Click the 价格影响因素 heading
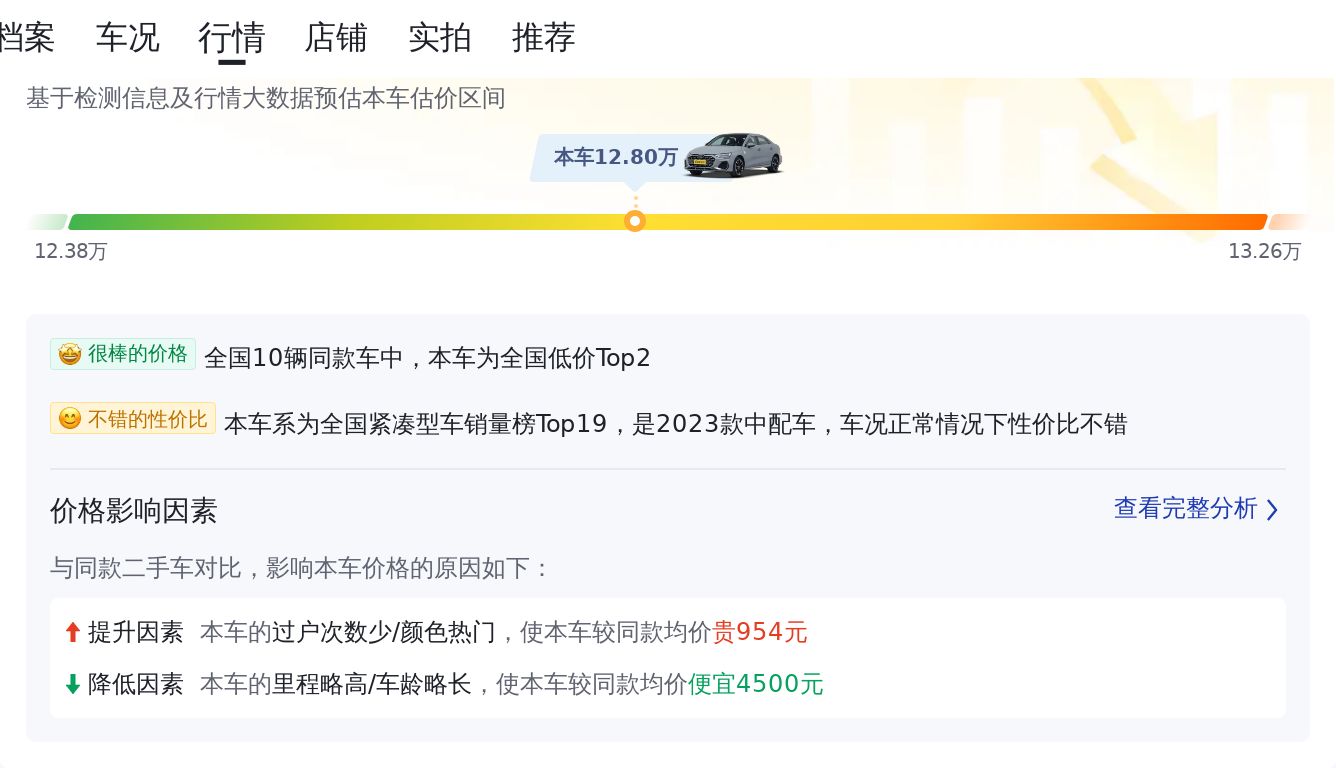Image resolution: width=1336 pixels, height=768 pixels. coord(134,511)
